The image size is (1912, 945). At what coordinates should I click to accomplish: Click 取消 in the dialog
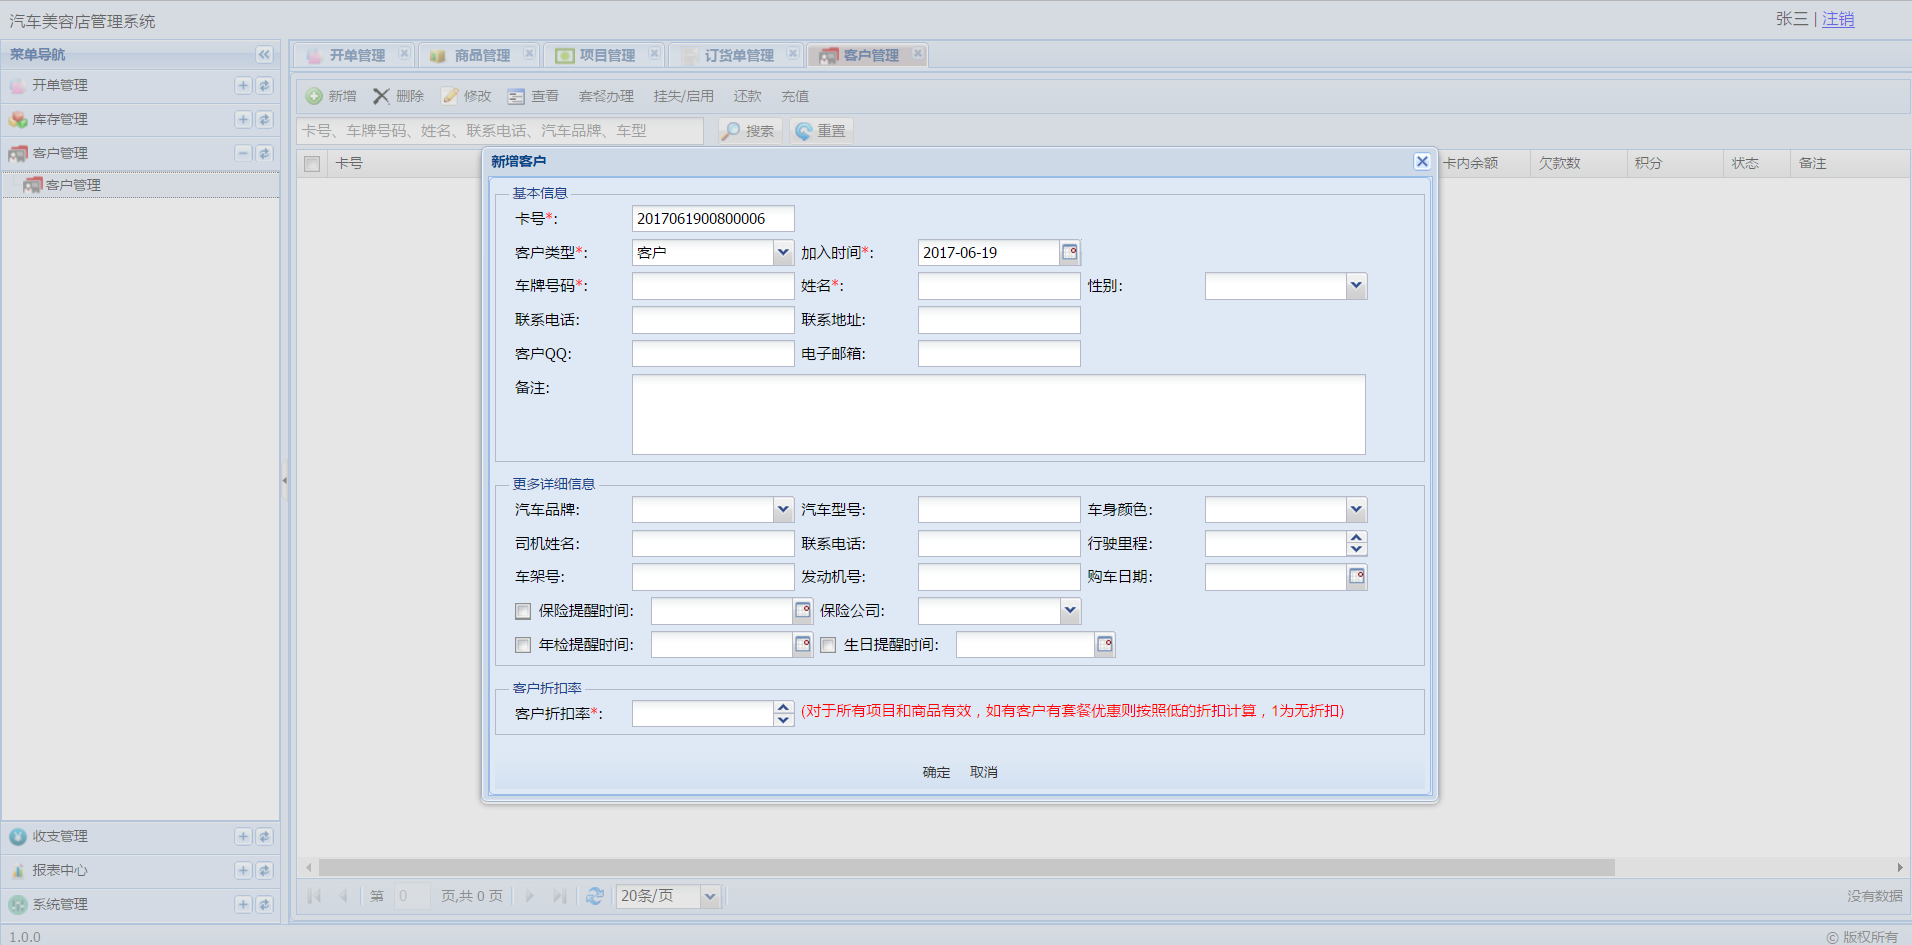coord(983,772)
